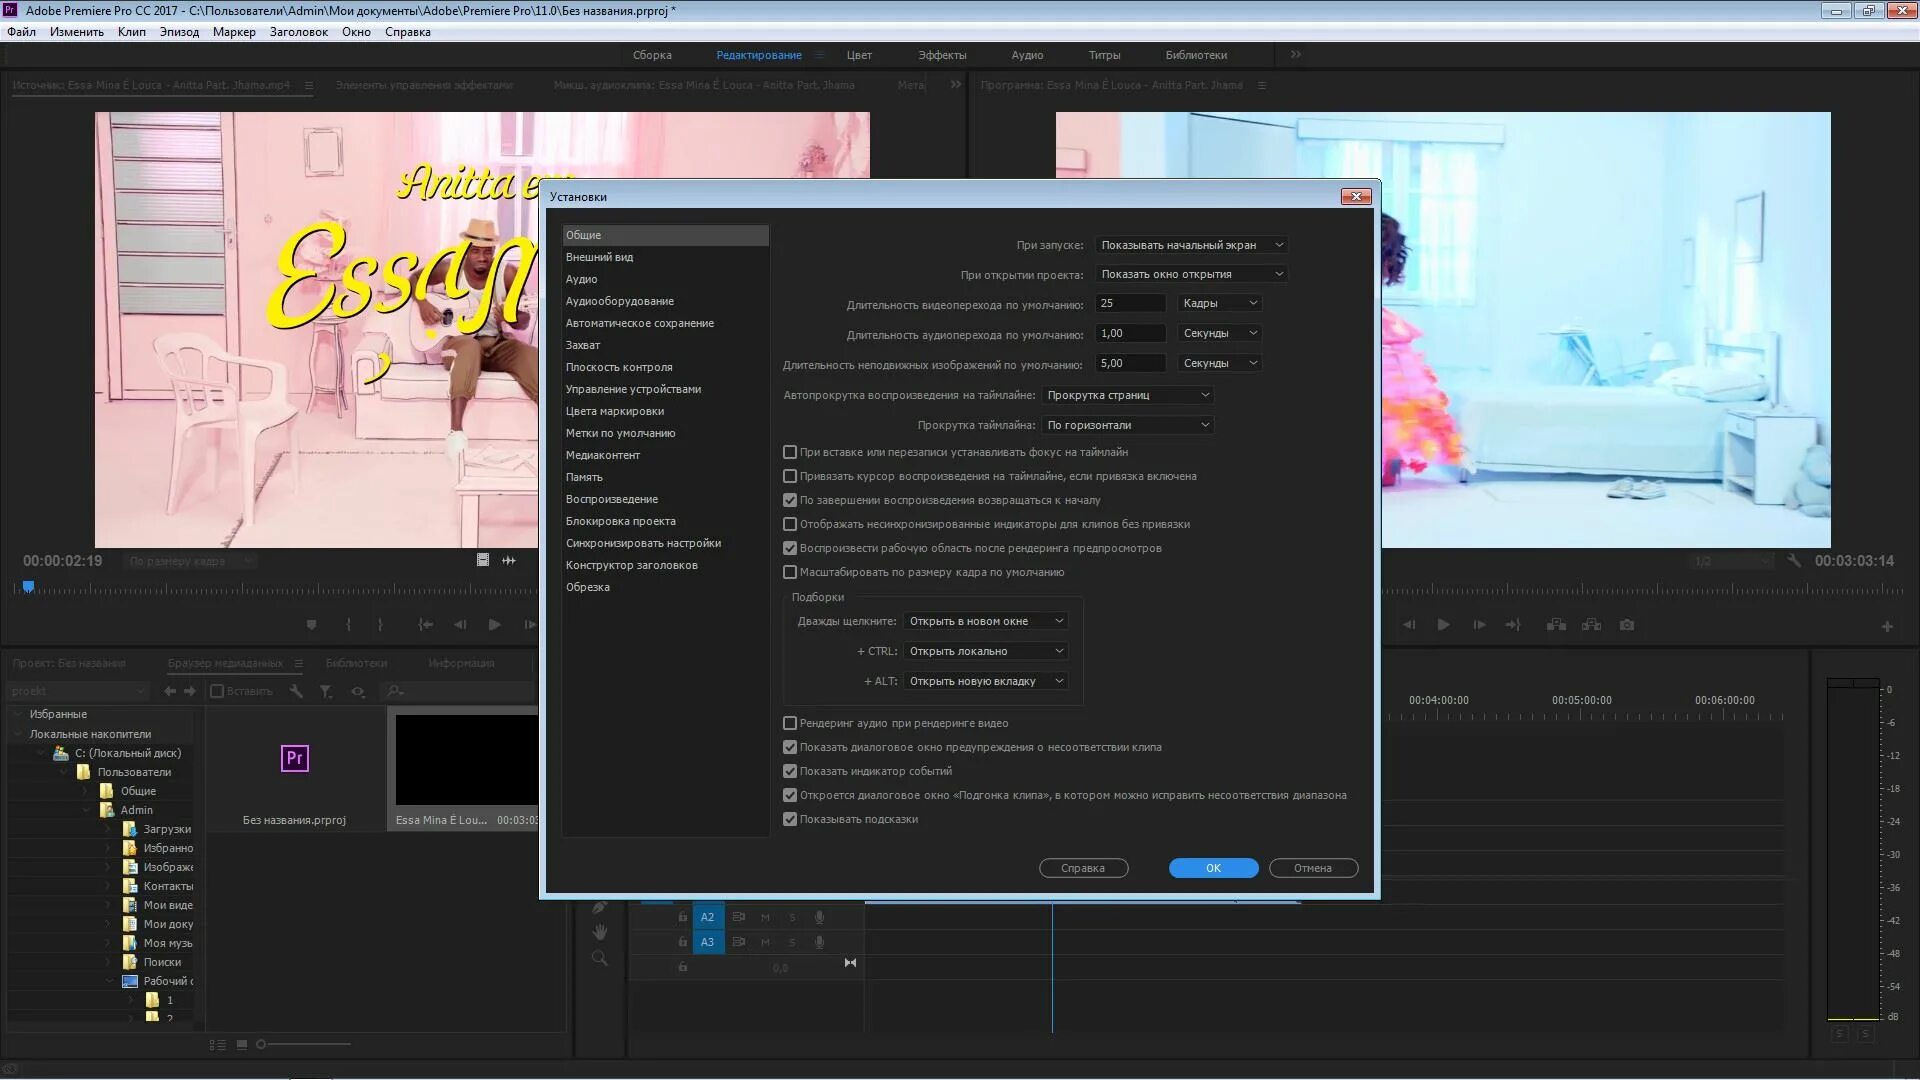
Task: Click Редактирование workspace tab
Action: [760, 54]
